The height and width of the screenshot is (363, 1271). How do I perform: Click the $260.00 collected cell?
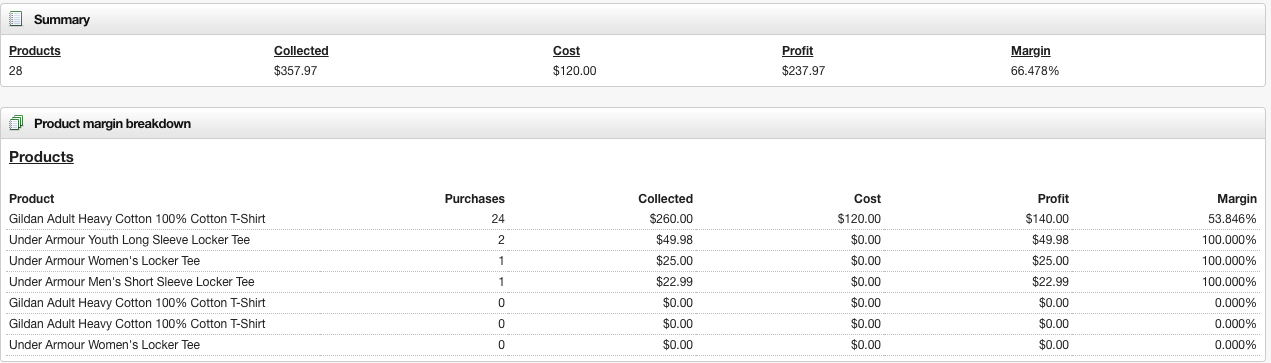(671, 218)
